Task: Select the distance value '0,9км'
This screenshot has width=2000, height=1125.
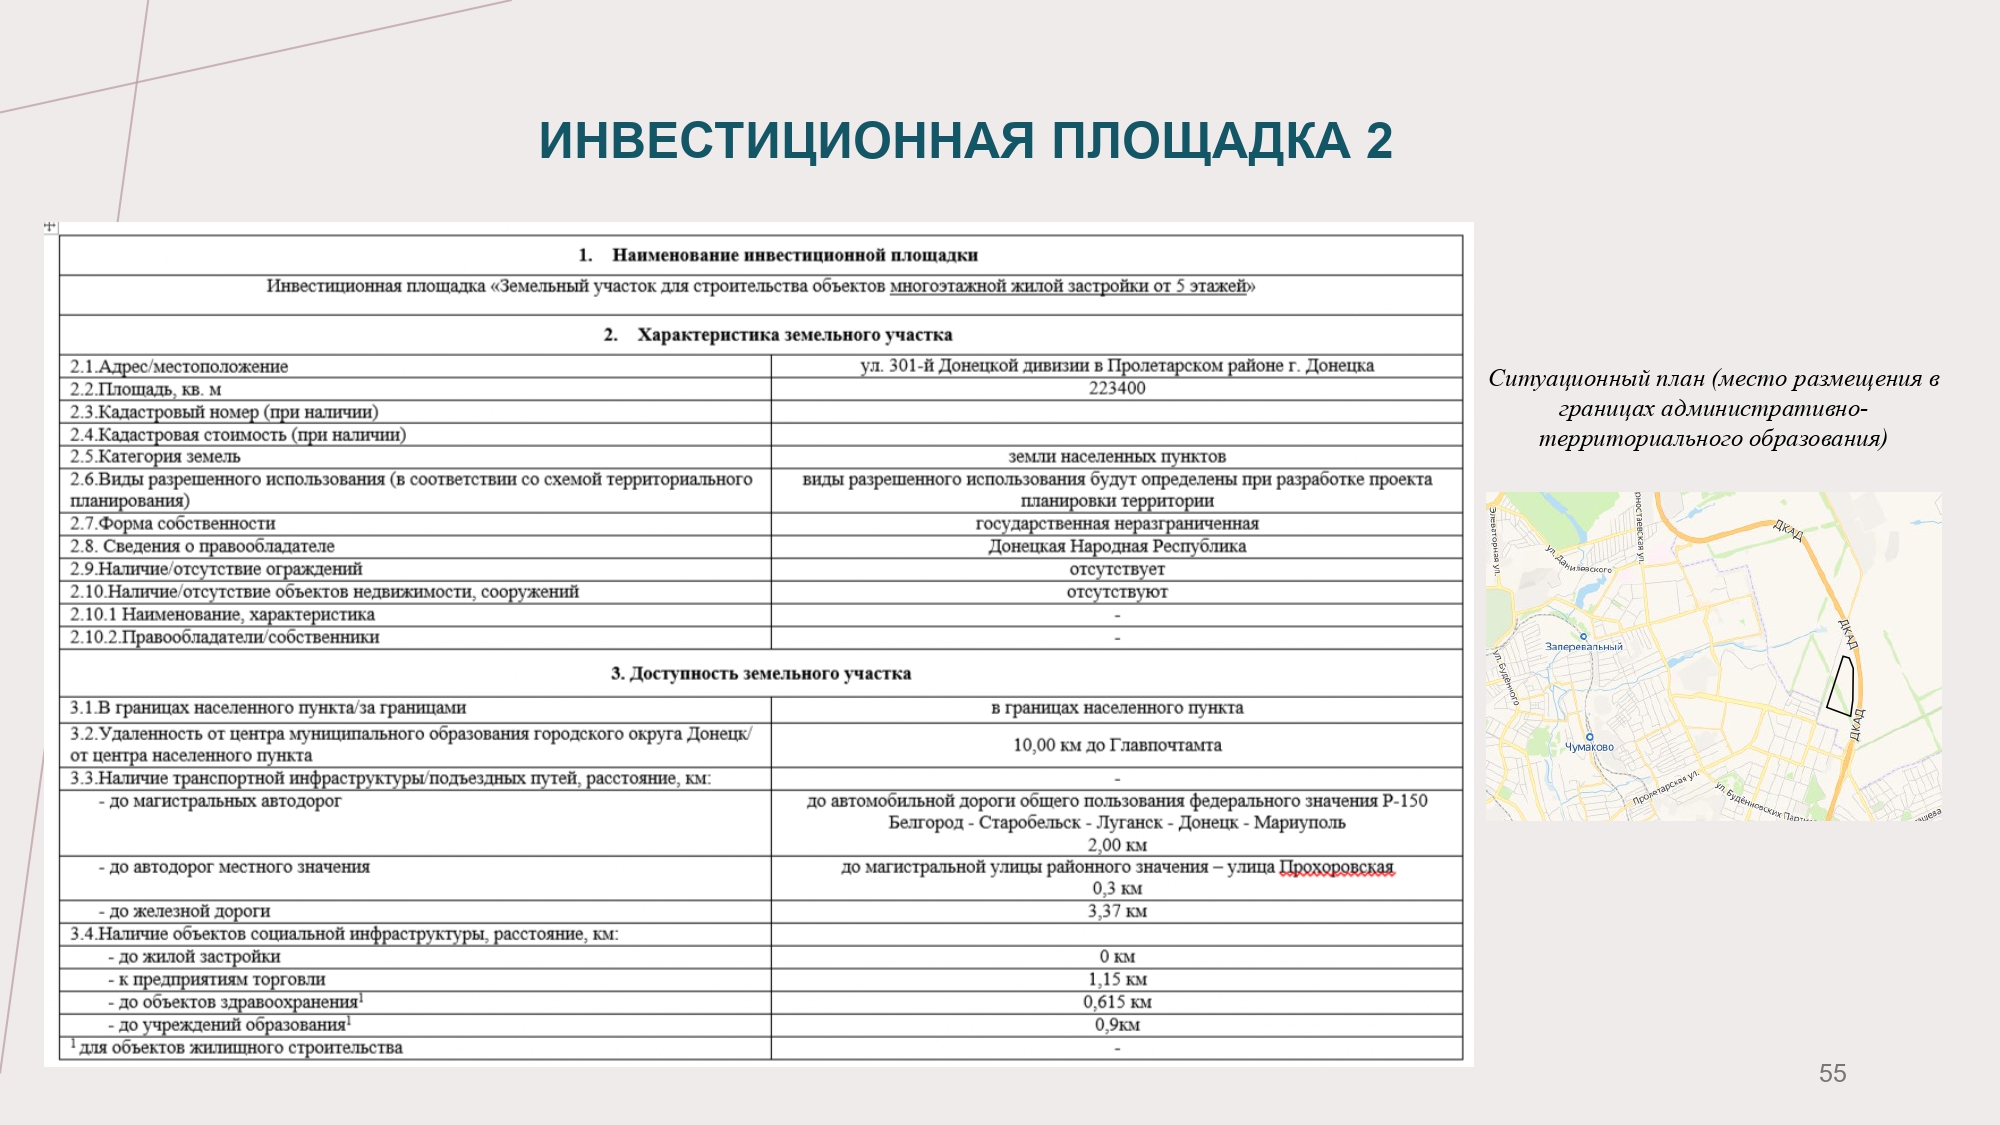Action: click(x=1117, y=1025)
